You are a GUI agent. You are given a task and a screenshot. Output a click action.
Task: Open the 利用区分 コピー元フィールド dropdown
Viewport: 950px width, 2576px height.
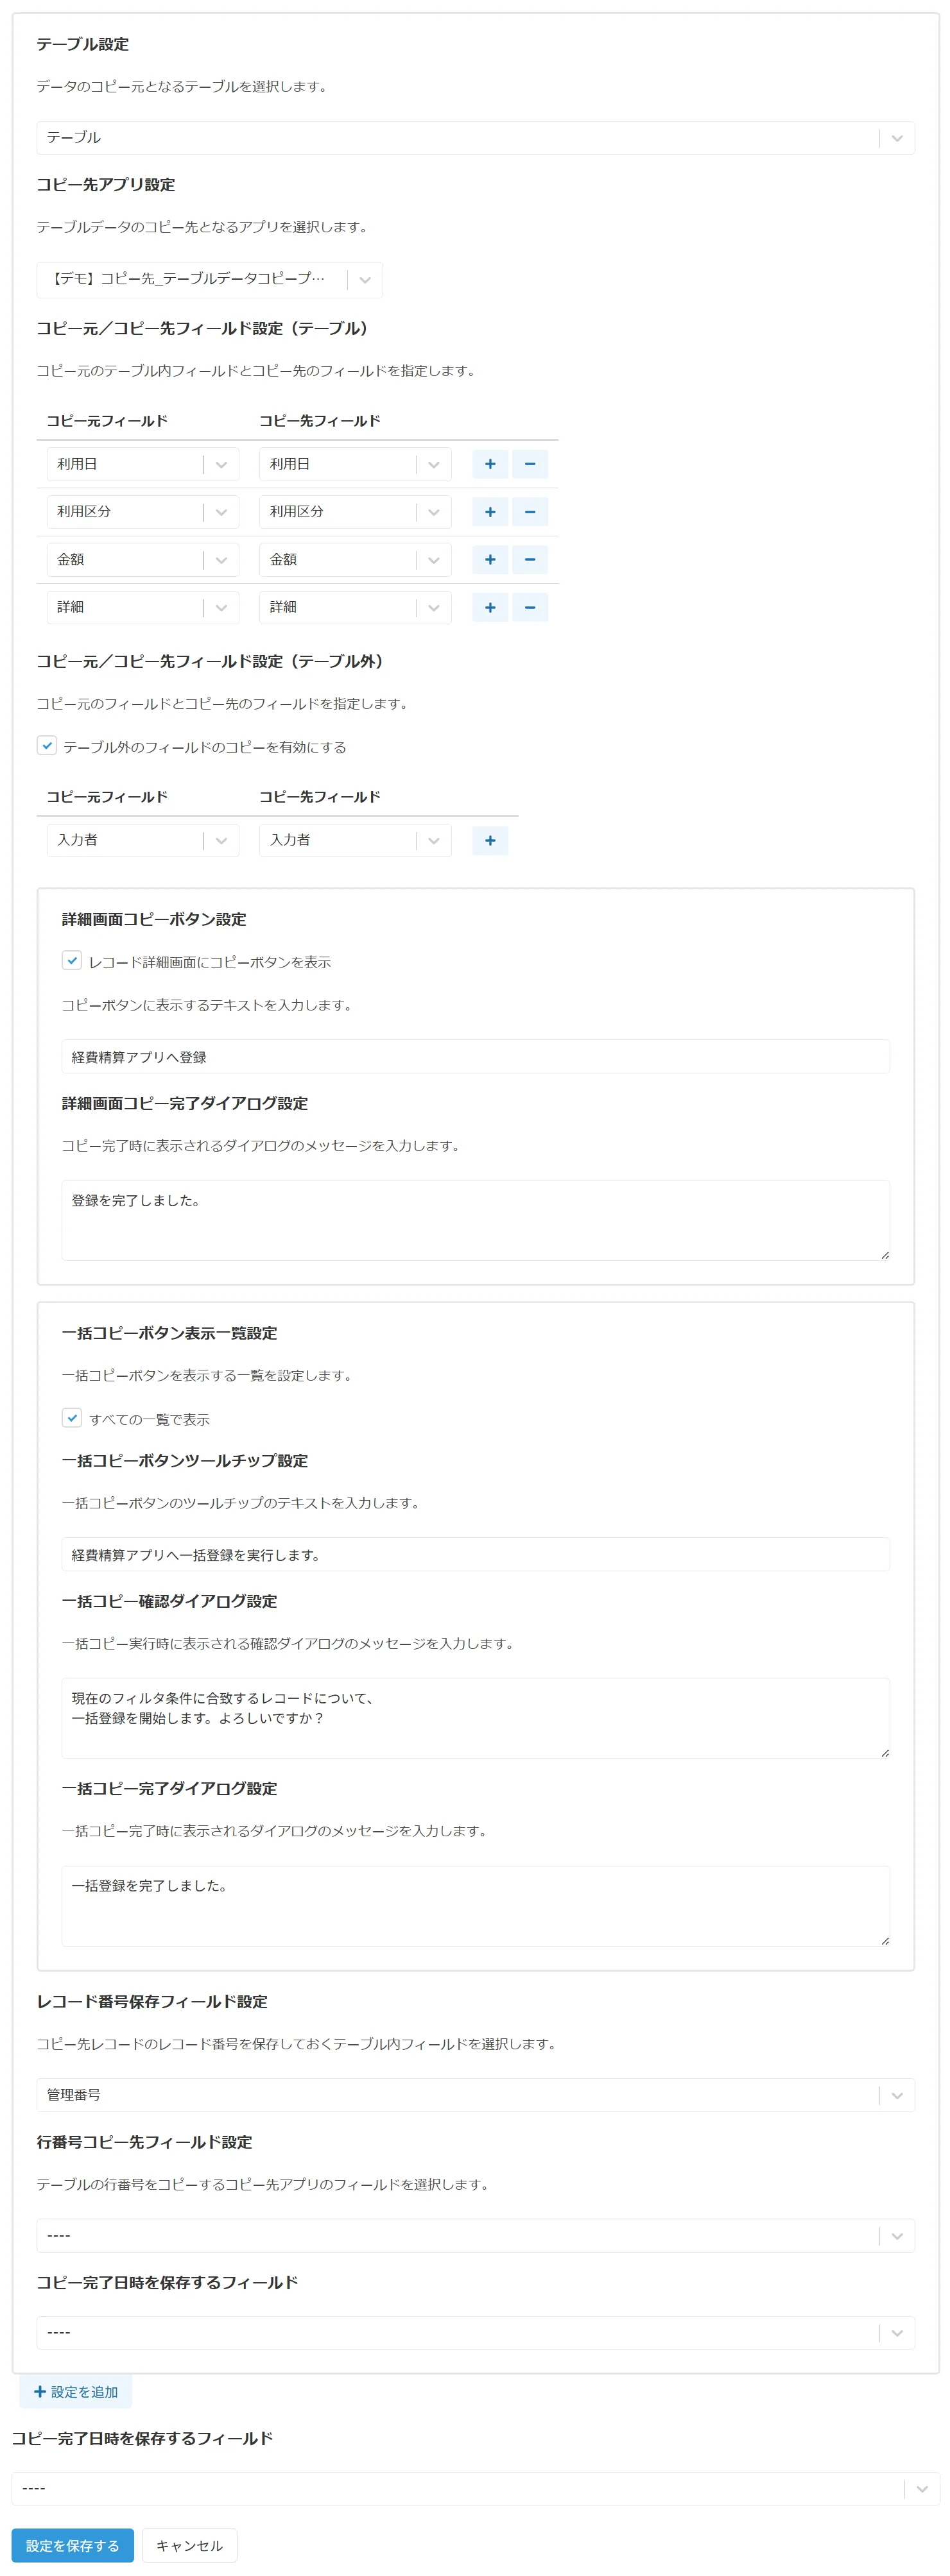[x=143, y=512]
